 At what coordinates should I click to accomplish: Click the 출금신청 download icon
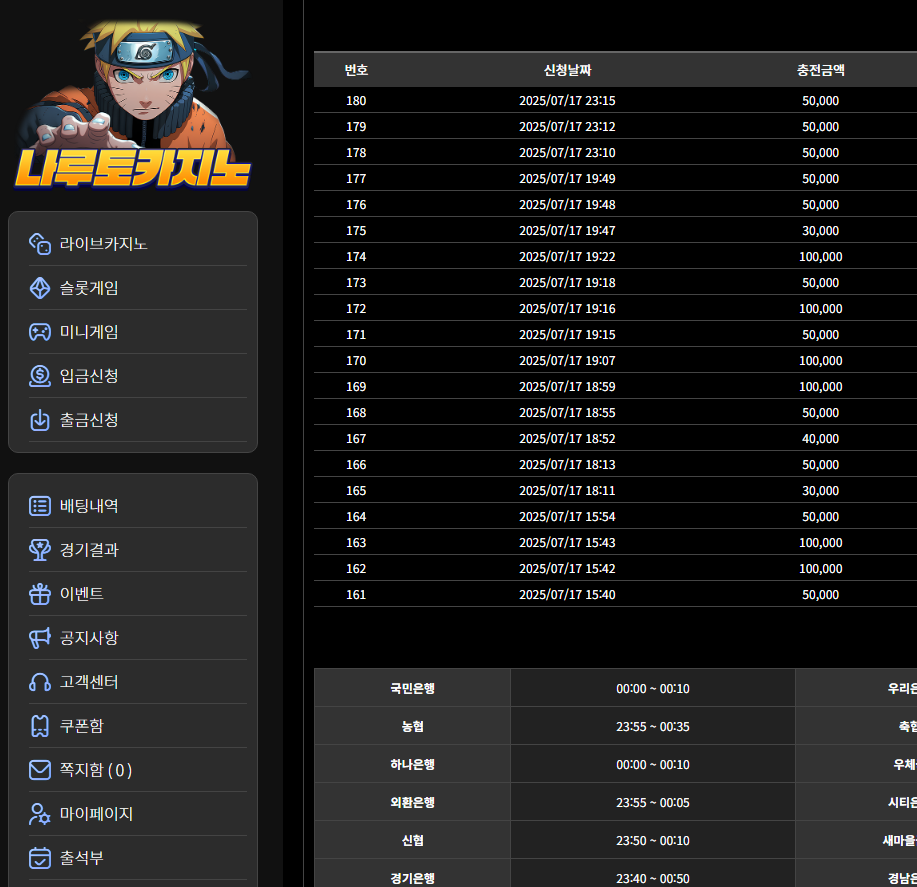pos(40,420)
